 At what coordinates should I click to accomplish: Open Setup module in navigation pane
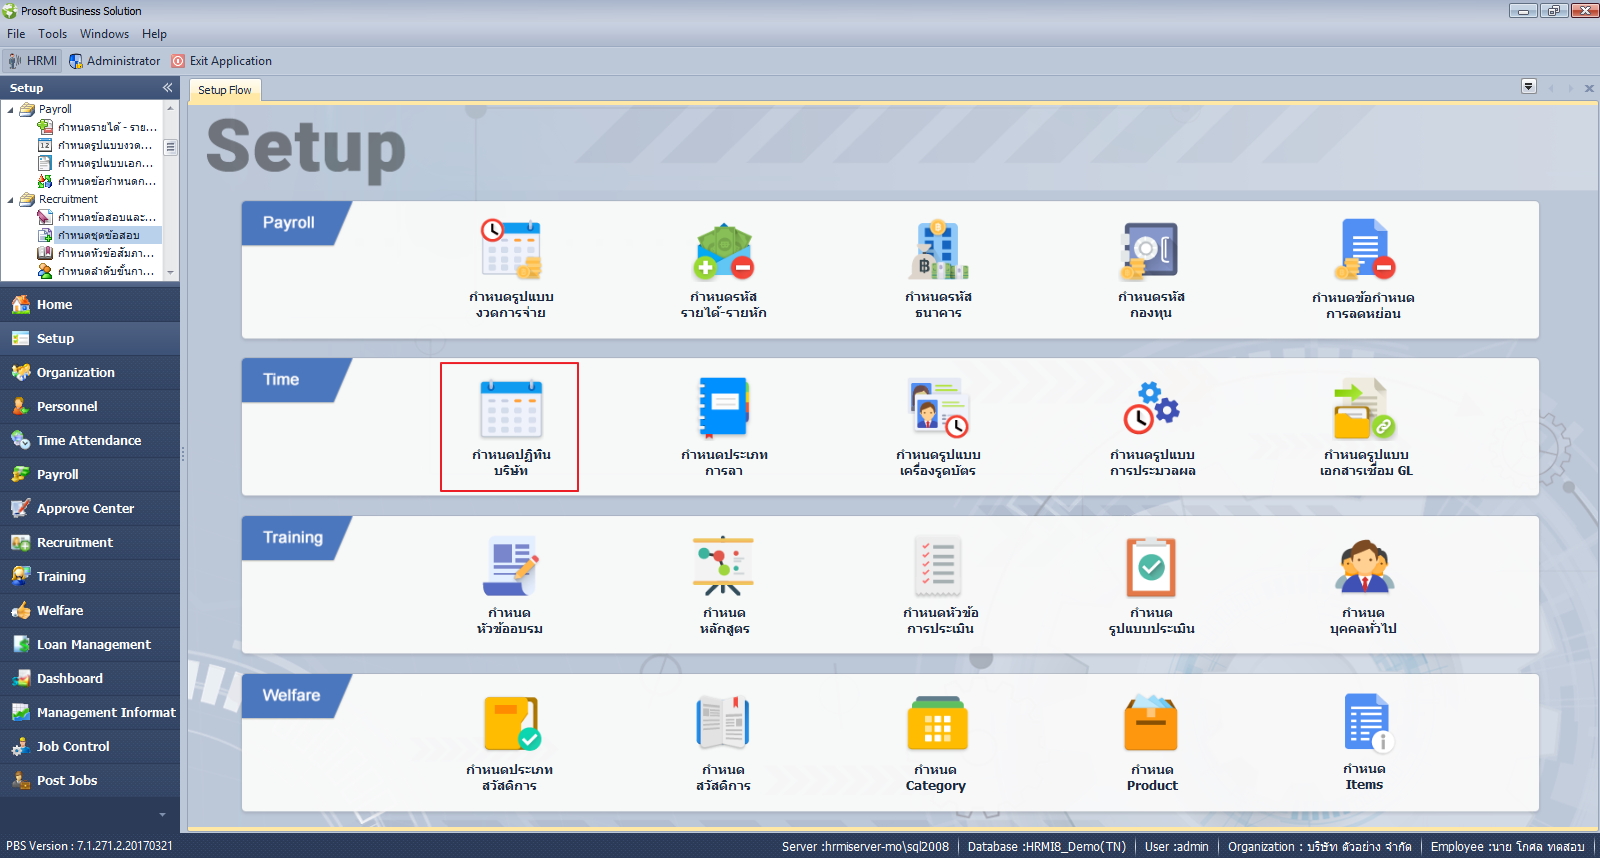[x=90, y=338]
